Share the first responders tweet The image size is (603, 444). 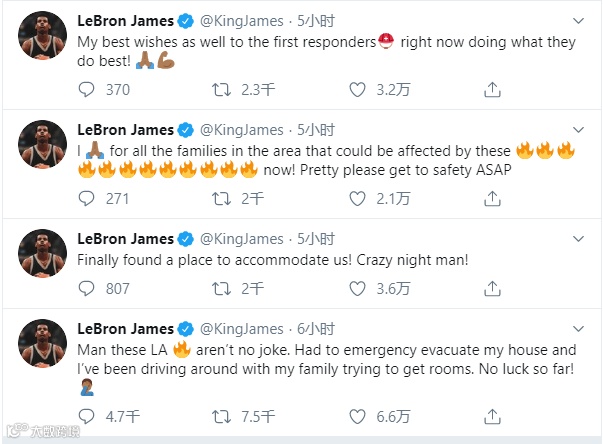pyautogui.click(x=492, y=90)
